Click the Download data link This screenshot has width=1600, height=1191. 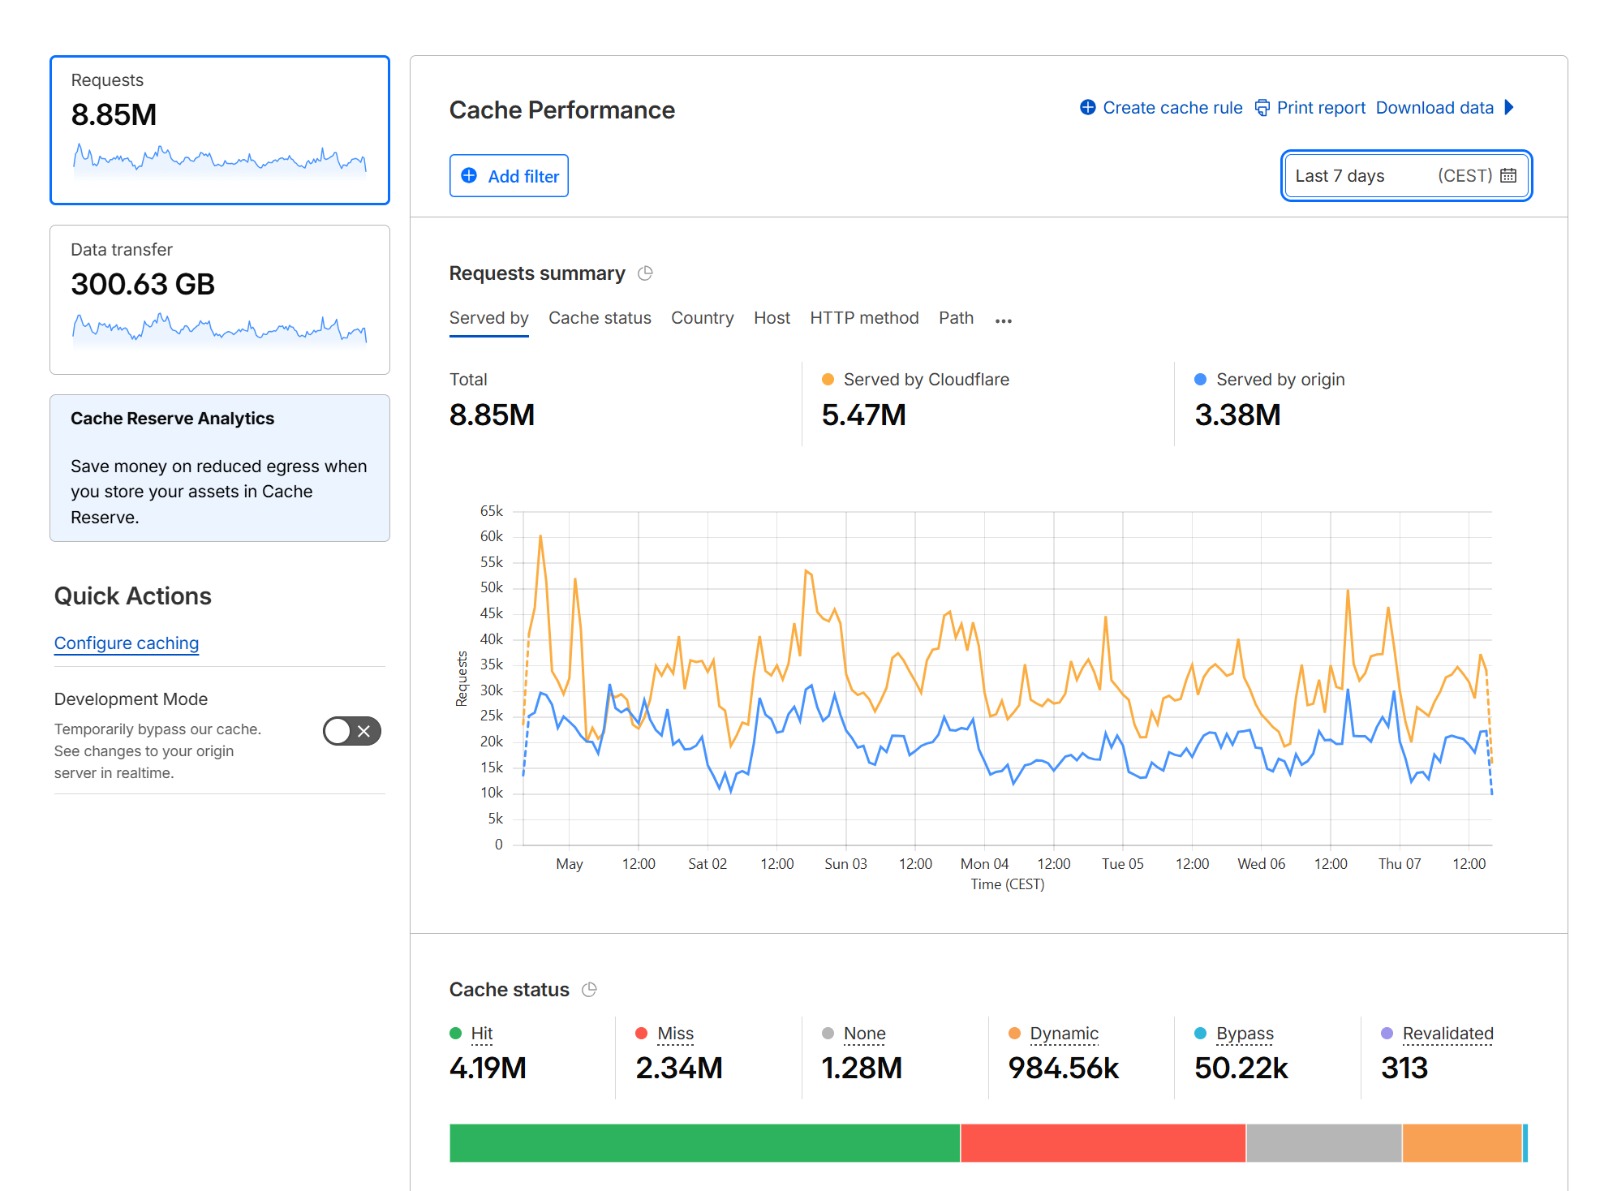(1434, 108)
